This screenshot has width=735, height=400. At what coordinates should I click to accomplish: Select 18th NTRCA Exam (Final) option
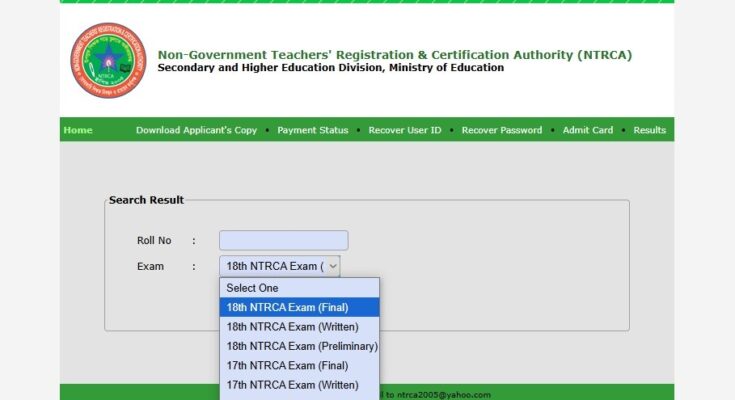(300, 307)
